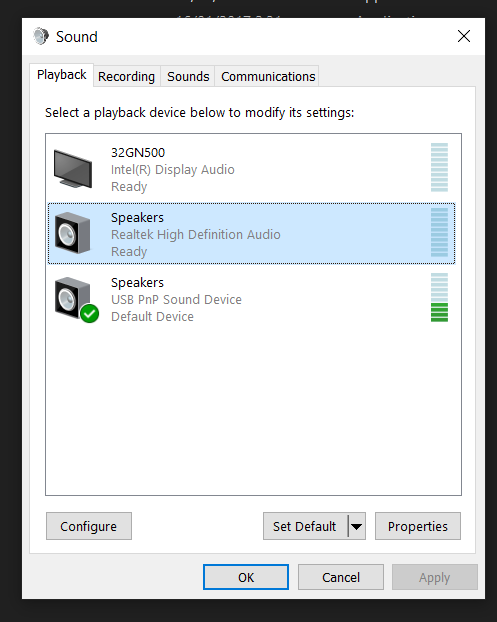Click 'USB PnP Sound Device' text
497x622 pixels.
pyautogui.click(x=176, y=299)
